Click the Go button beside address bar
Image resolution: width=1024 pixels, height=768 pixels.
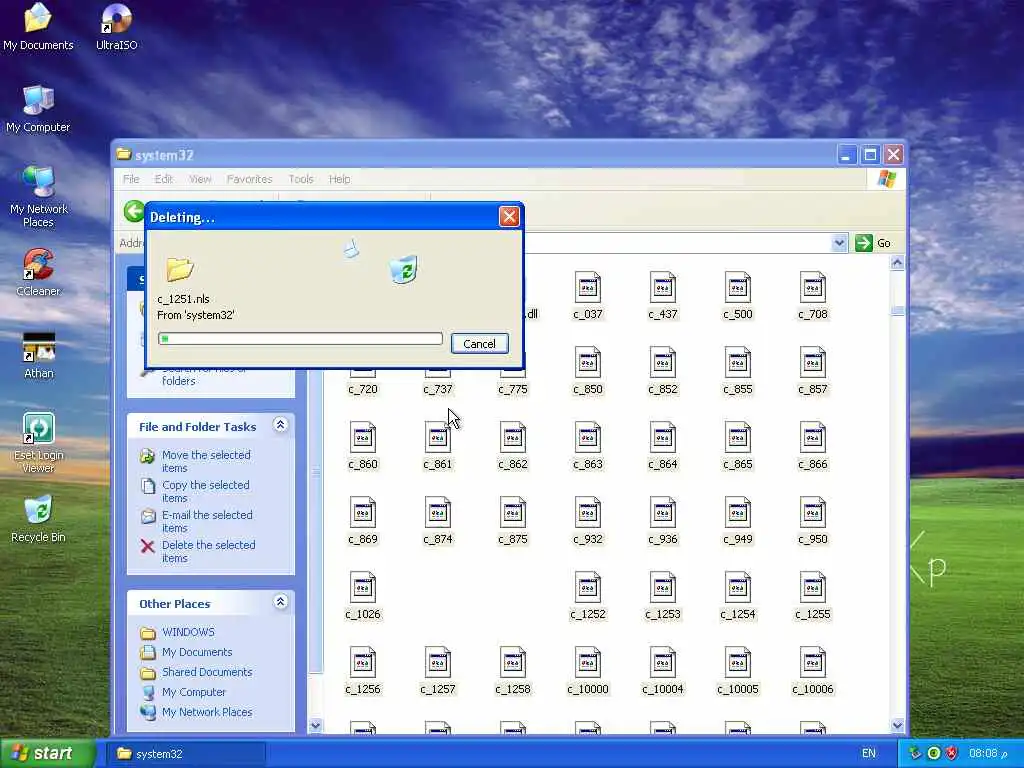point(873,243)
